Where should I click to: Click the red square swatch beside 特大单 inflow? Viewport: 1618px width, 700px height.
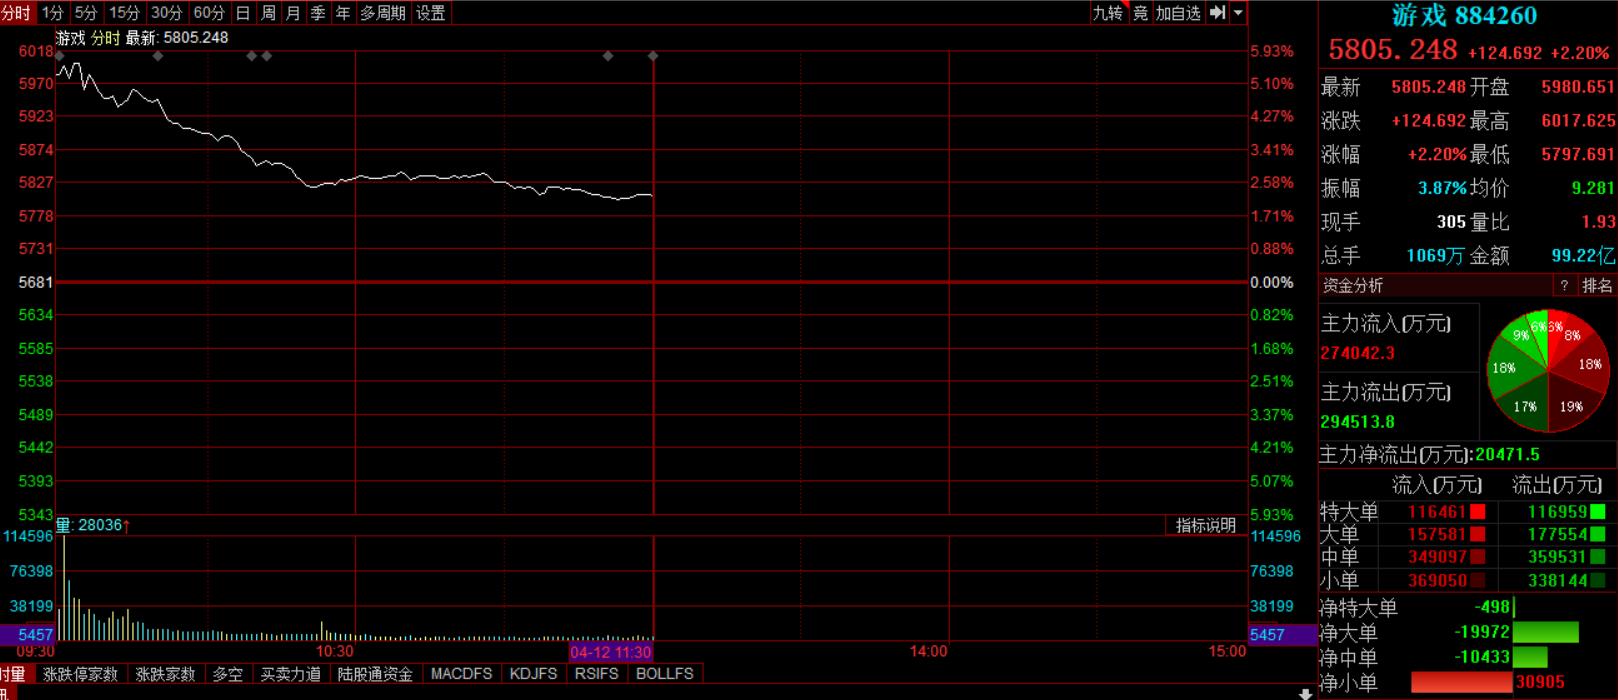1477,512
